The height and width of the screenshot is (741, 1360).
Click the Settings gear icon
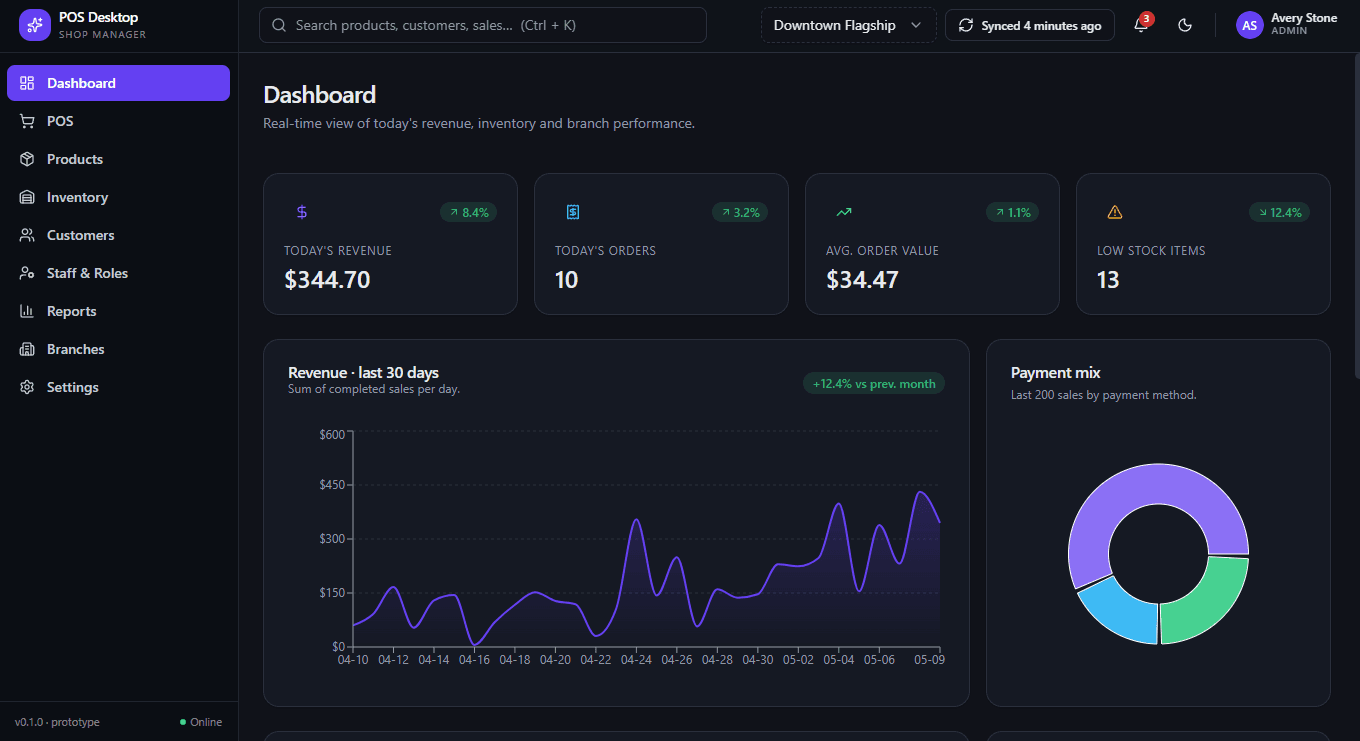click(x=27, y=387)
